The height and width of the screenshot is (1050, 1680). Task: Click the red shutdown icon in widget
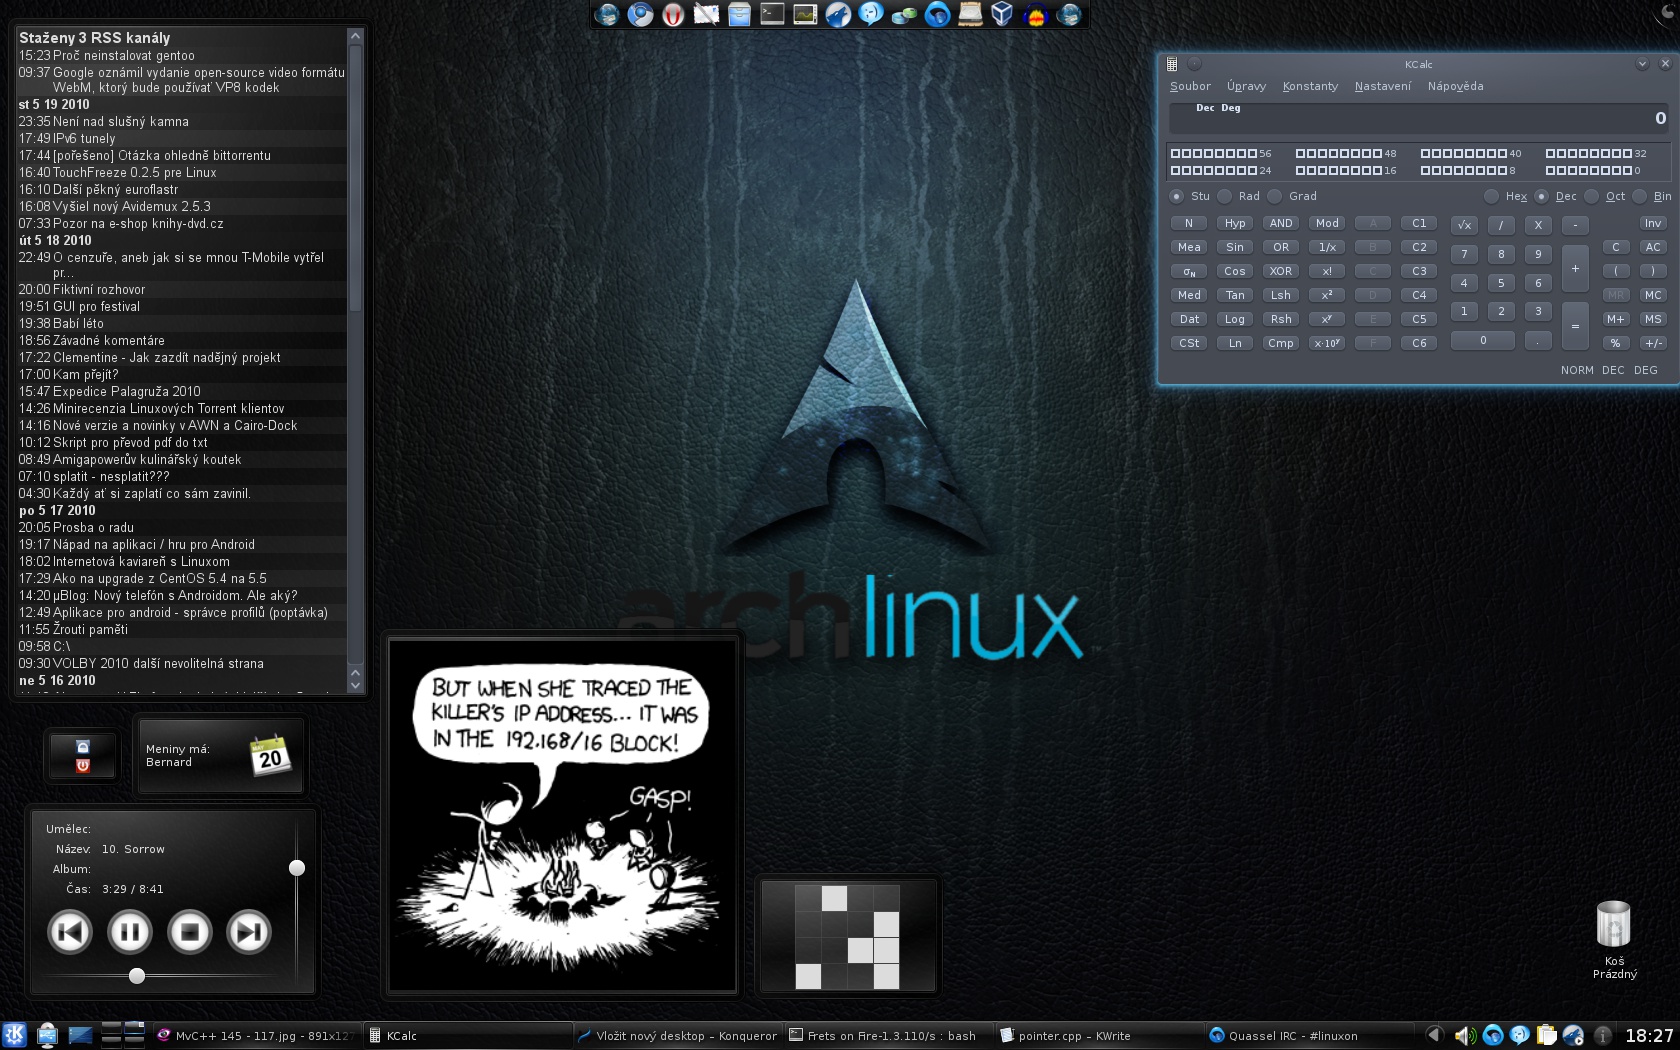[83, 765]
